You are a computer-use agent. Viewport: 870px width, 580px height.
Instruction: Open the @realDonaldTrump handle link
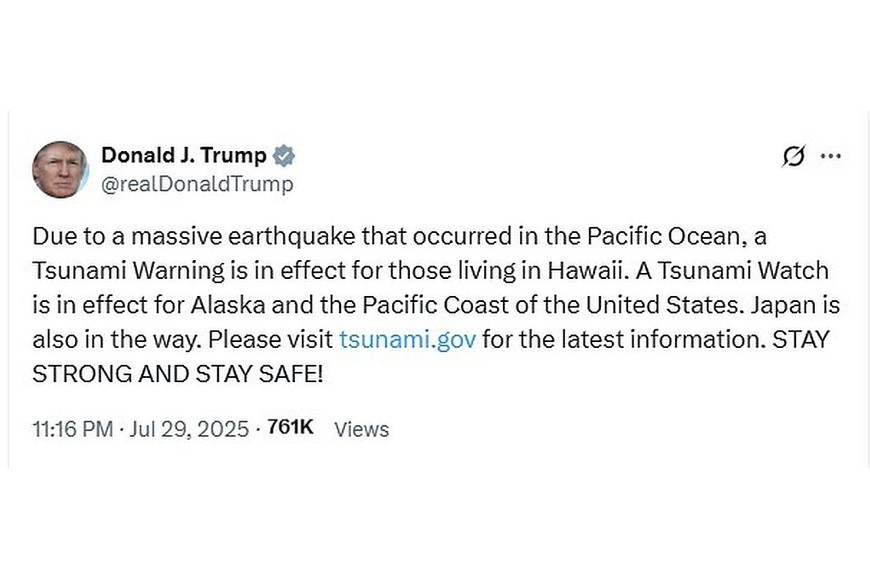pos(197,184)
